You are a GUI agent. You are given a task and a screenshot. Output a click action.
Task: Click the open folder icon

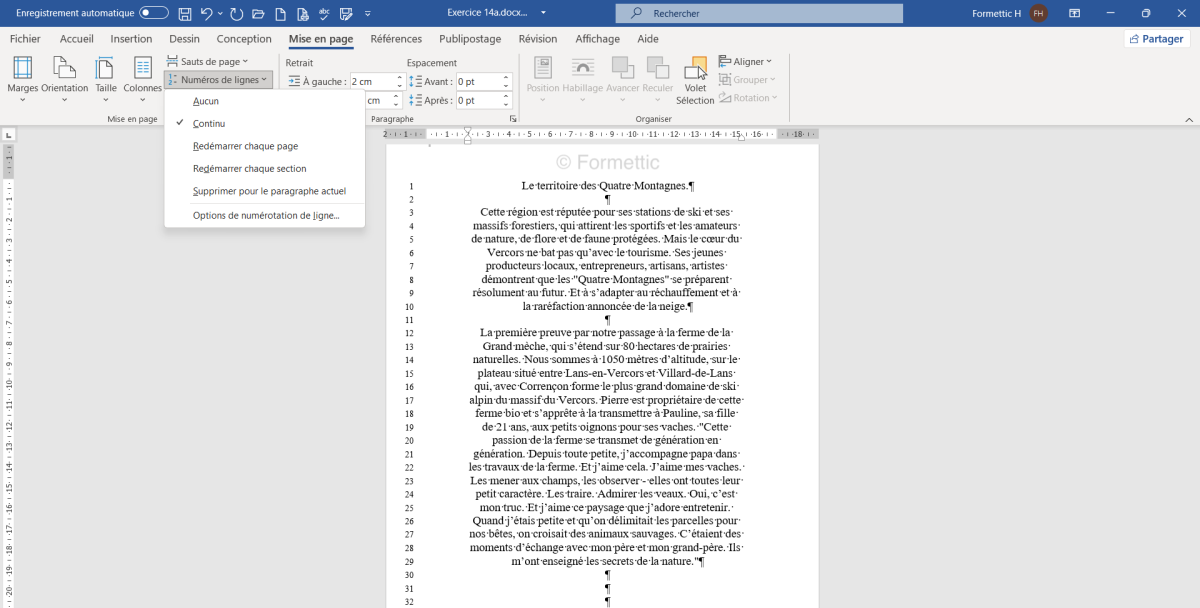[x=258, y=13]
